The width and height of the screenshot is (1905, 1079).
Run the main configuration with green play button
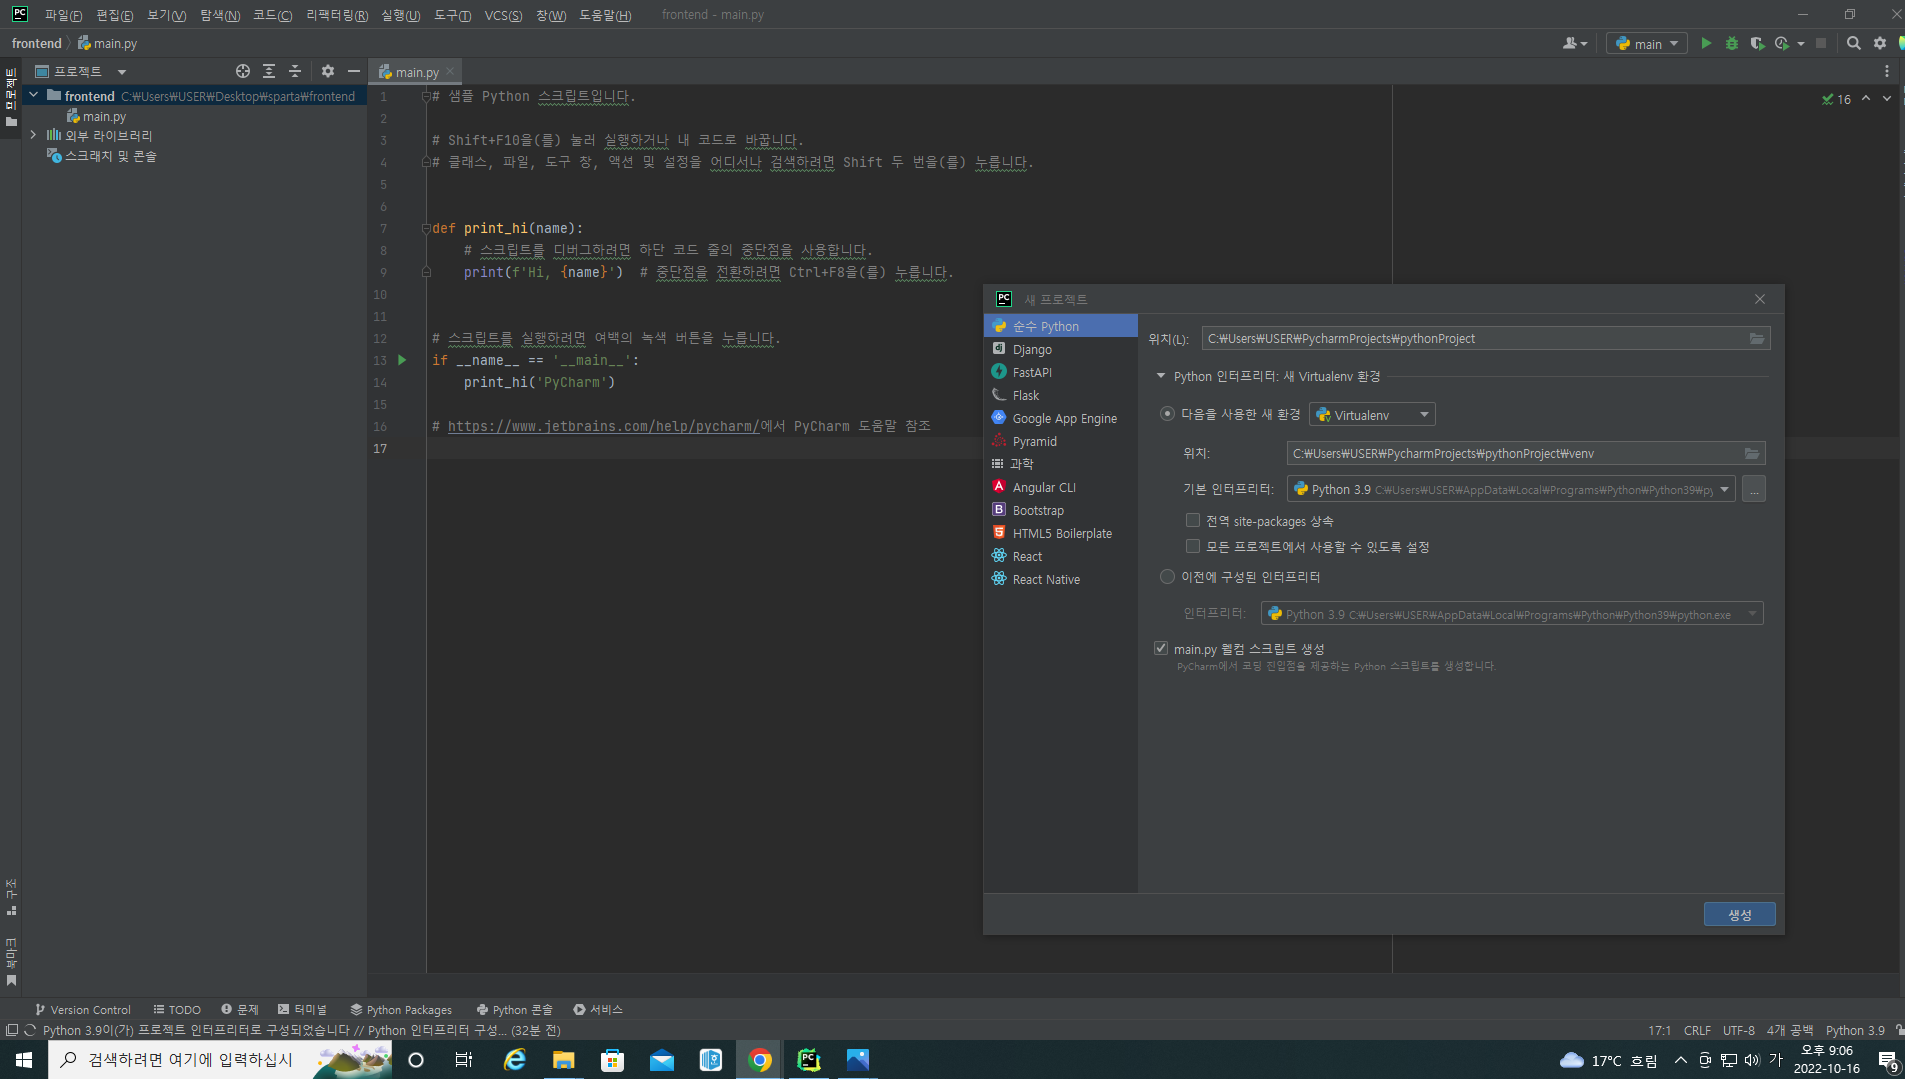pos(1706,43)
